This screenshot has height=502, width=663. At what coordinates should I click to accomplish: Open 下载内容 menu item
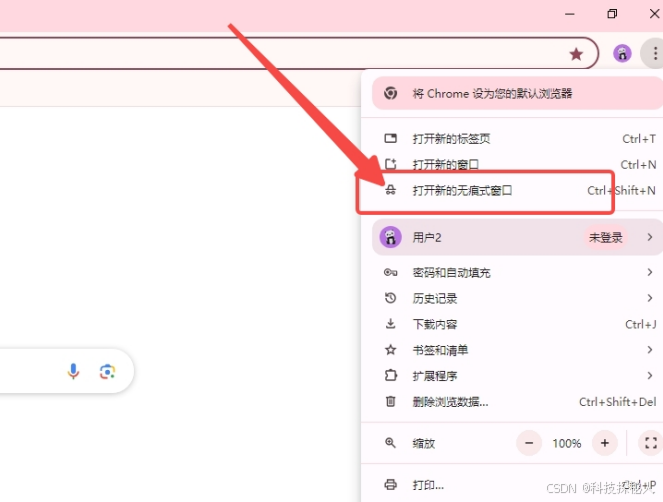[512, 324]
